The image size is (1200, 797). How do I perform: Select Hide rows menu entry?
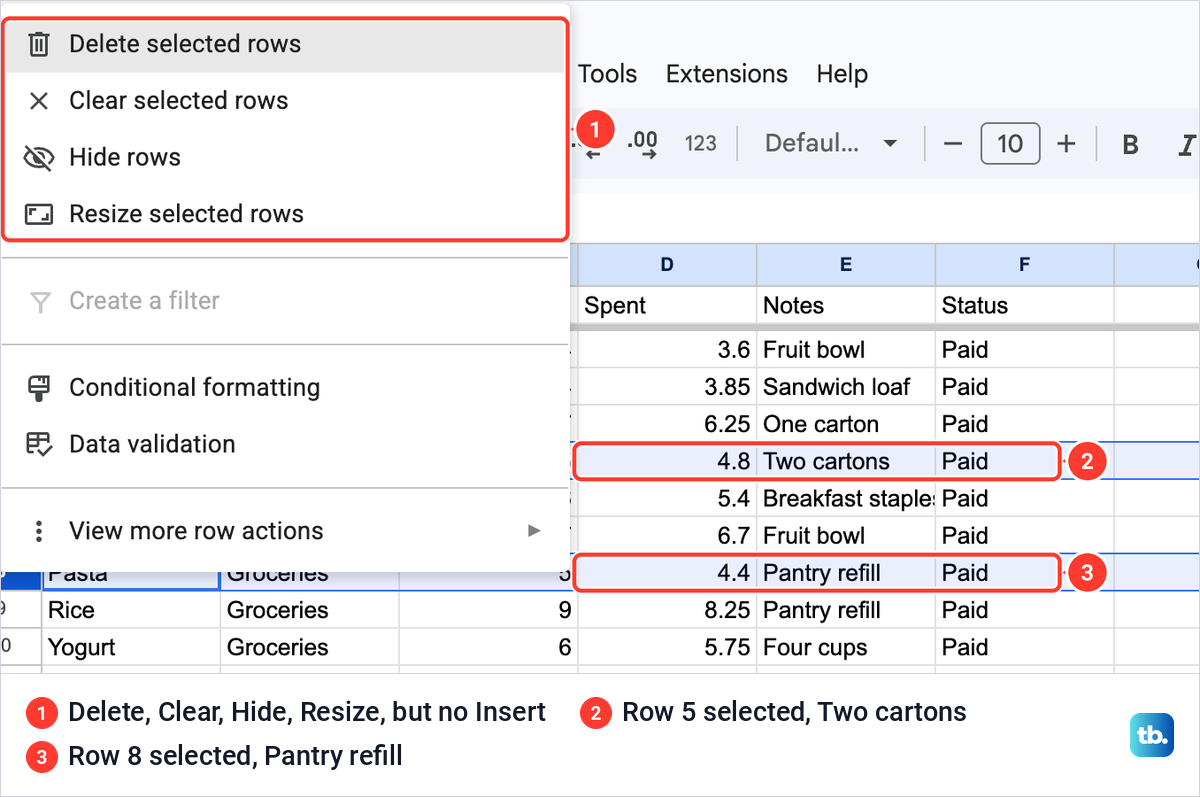click(285, 157)
